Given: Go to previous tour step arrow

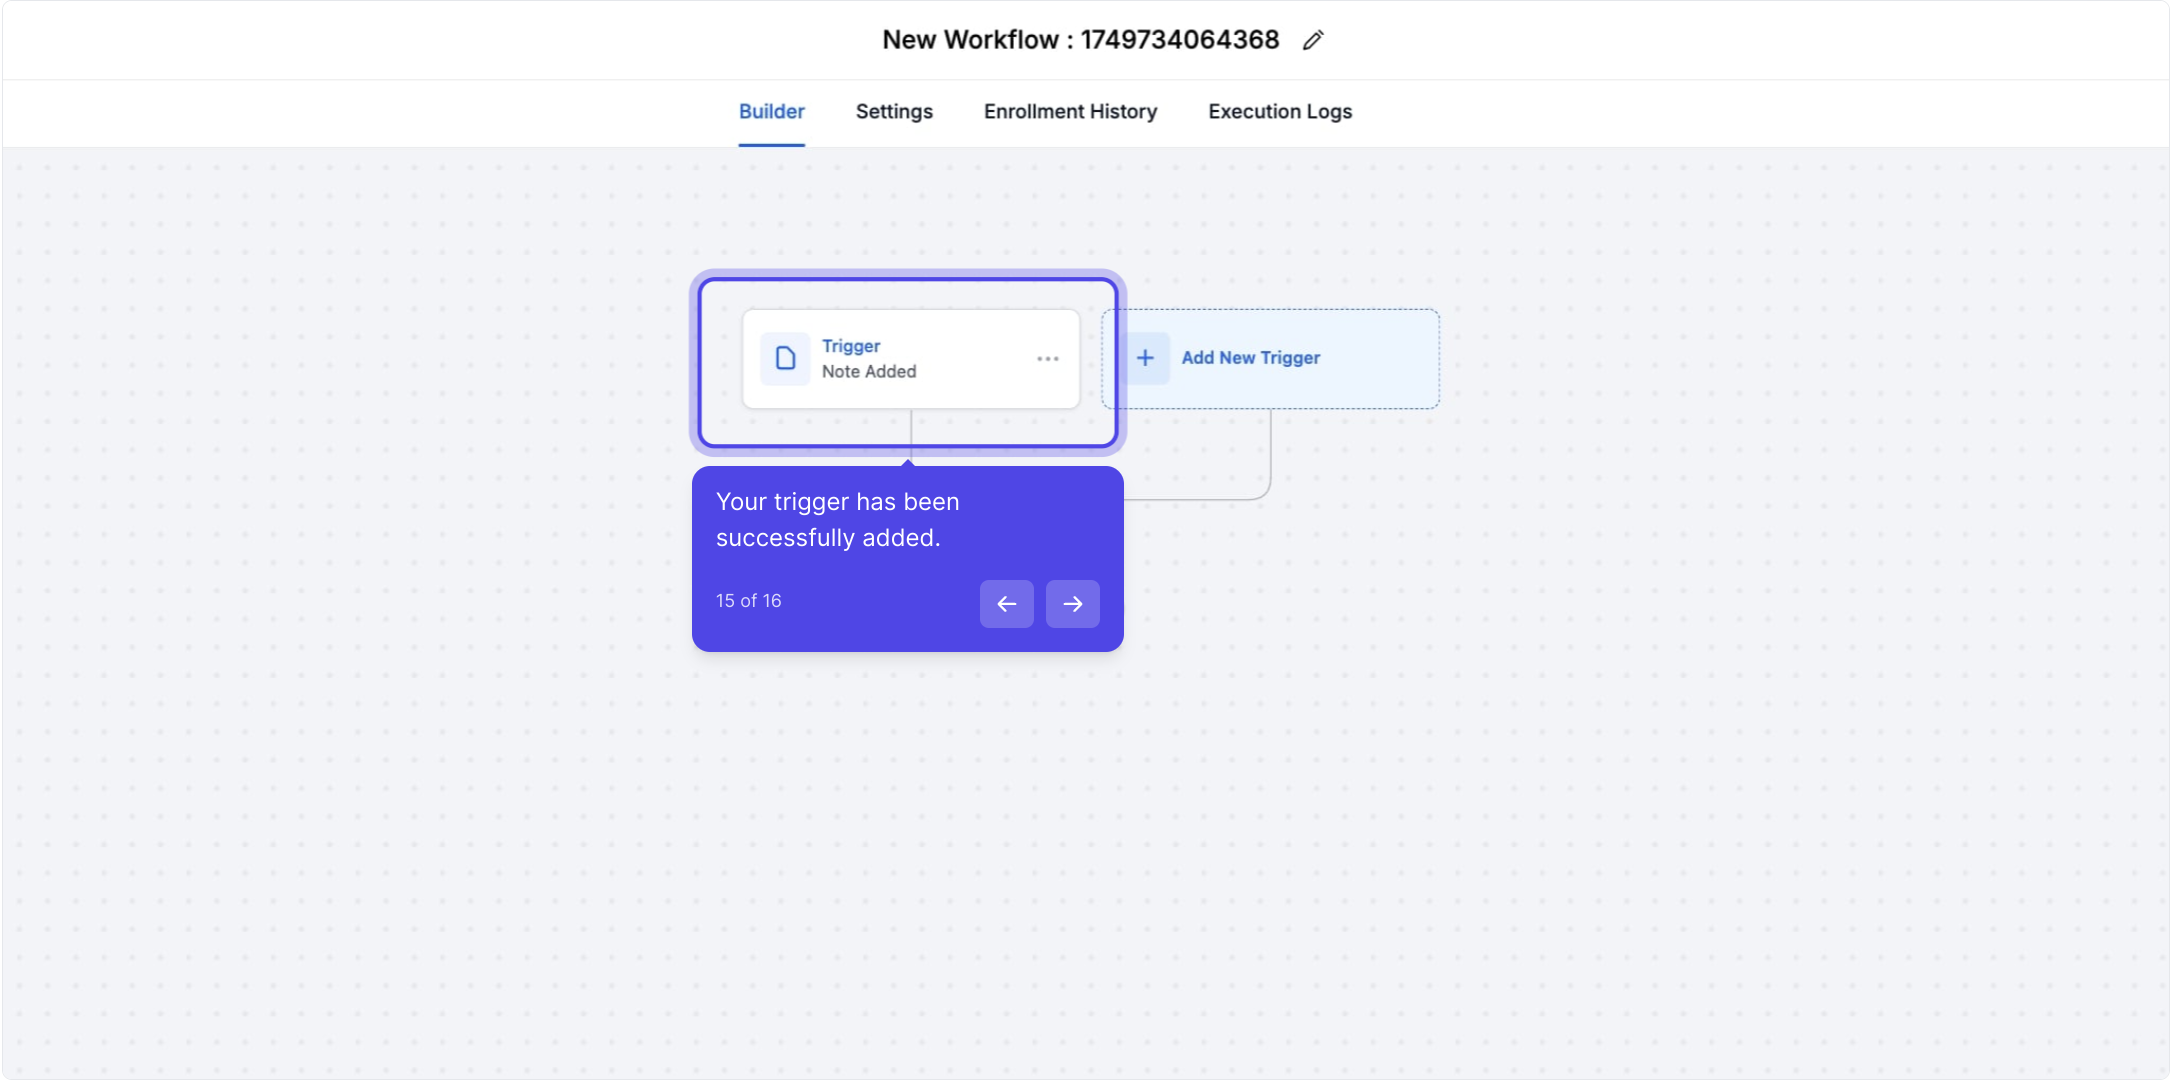Looking at the screenshot, I should [1007, 604].
